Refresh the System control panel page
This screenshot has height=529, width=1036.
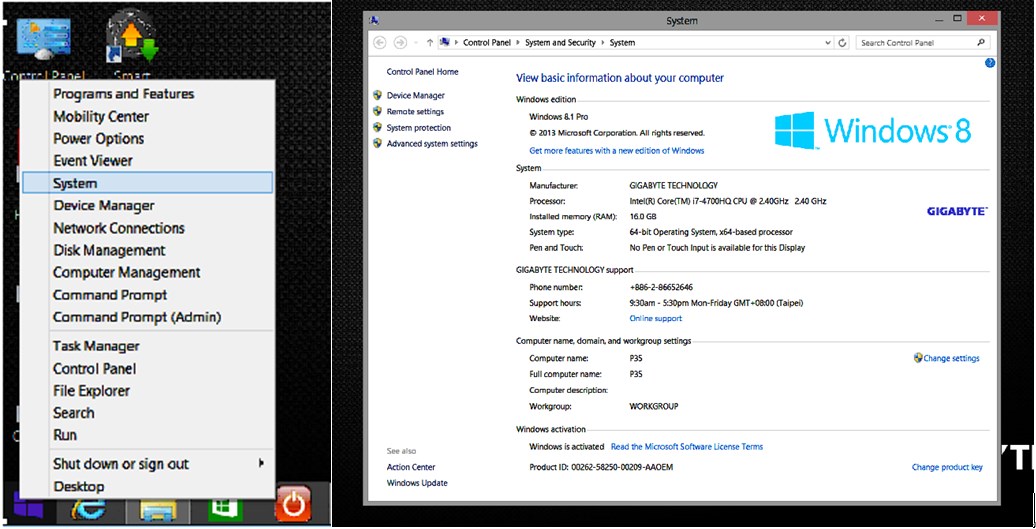pyautogui.click(x=843, y=43)
